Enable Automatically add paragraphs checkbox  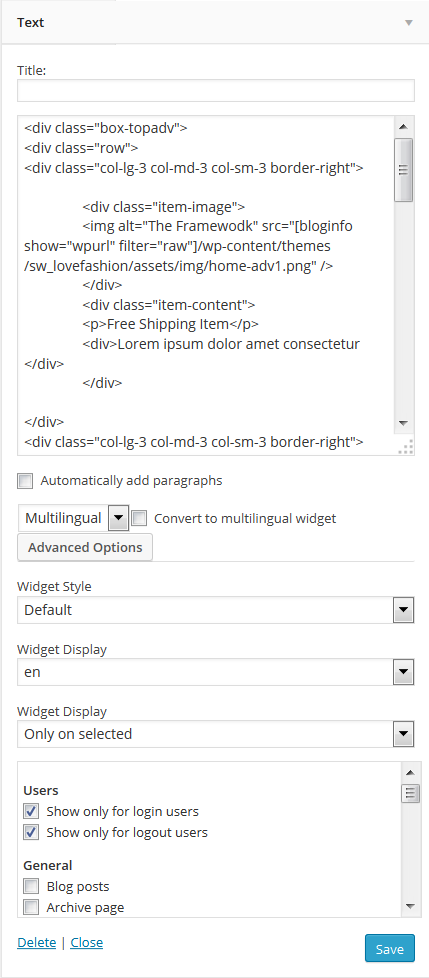26,481
